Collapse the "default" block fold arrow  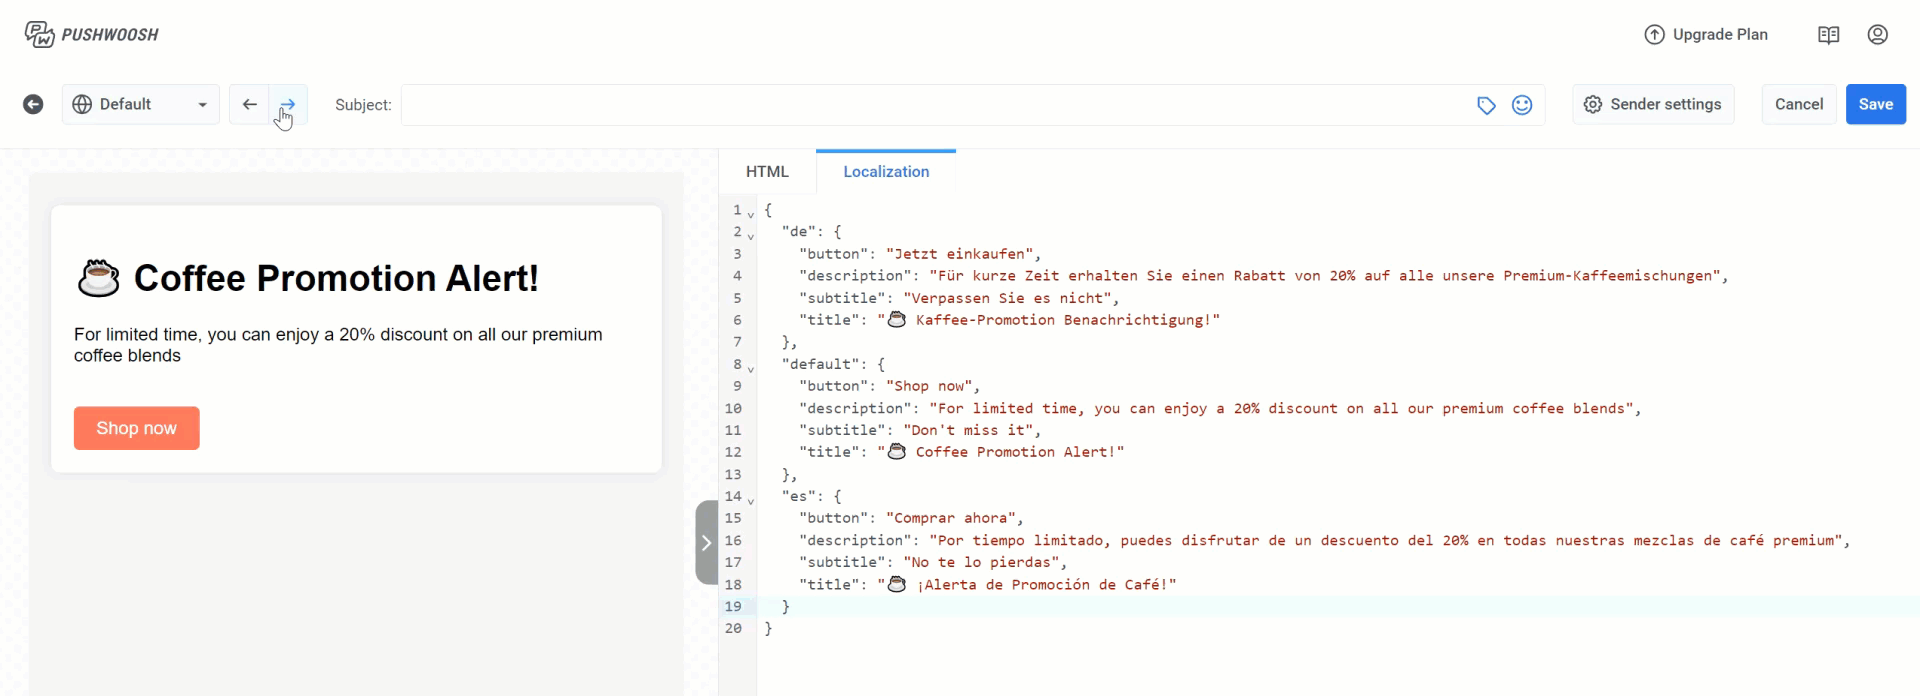point(751,369)
